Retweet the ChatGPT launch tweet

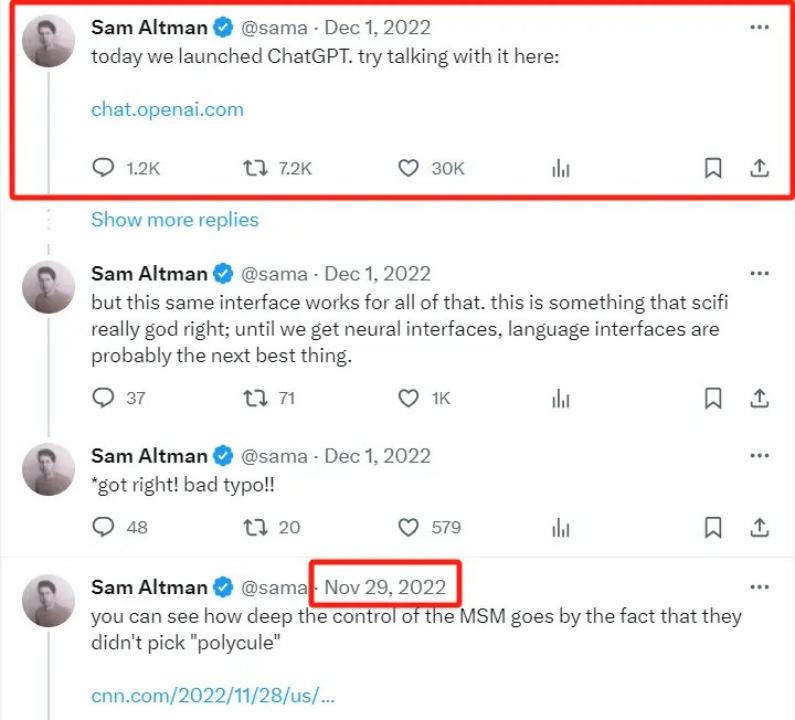[x=257, y=168]
